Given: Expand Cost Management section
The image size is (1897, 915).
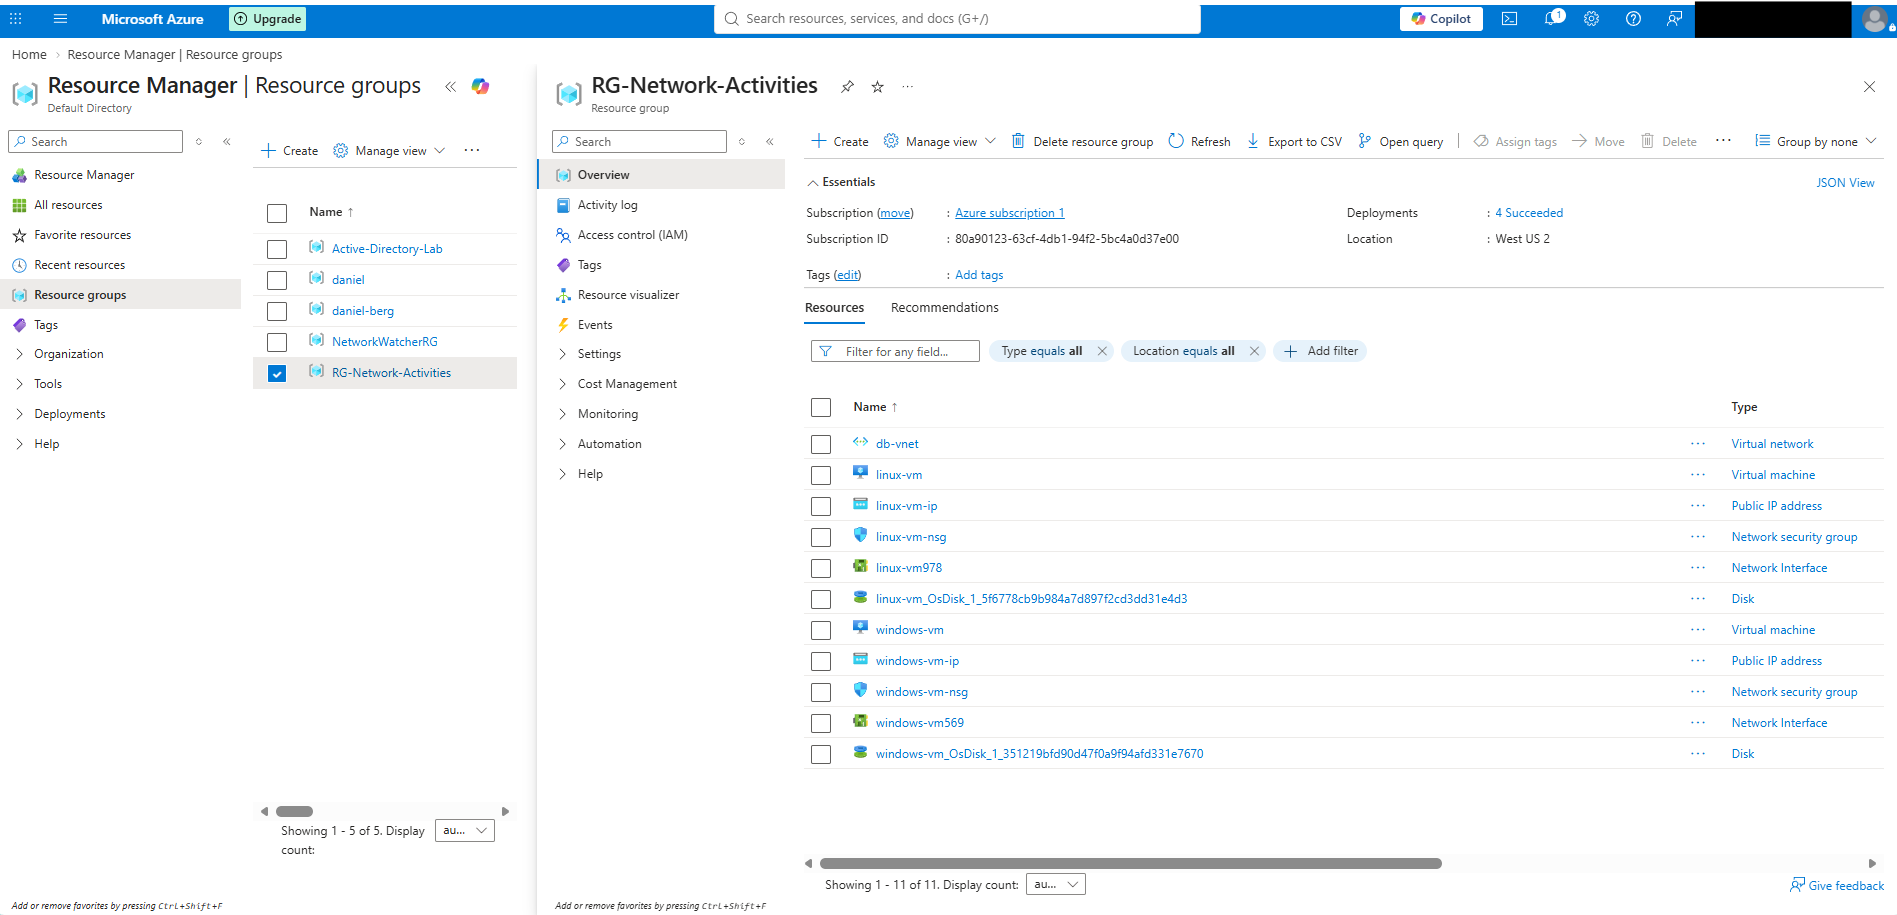Looking at the screenshot, I should point(563,384).
